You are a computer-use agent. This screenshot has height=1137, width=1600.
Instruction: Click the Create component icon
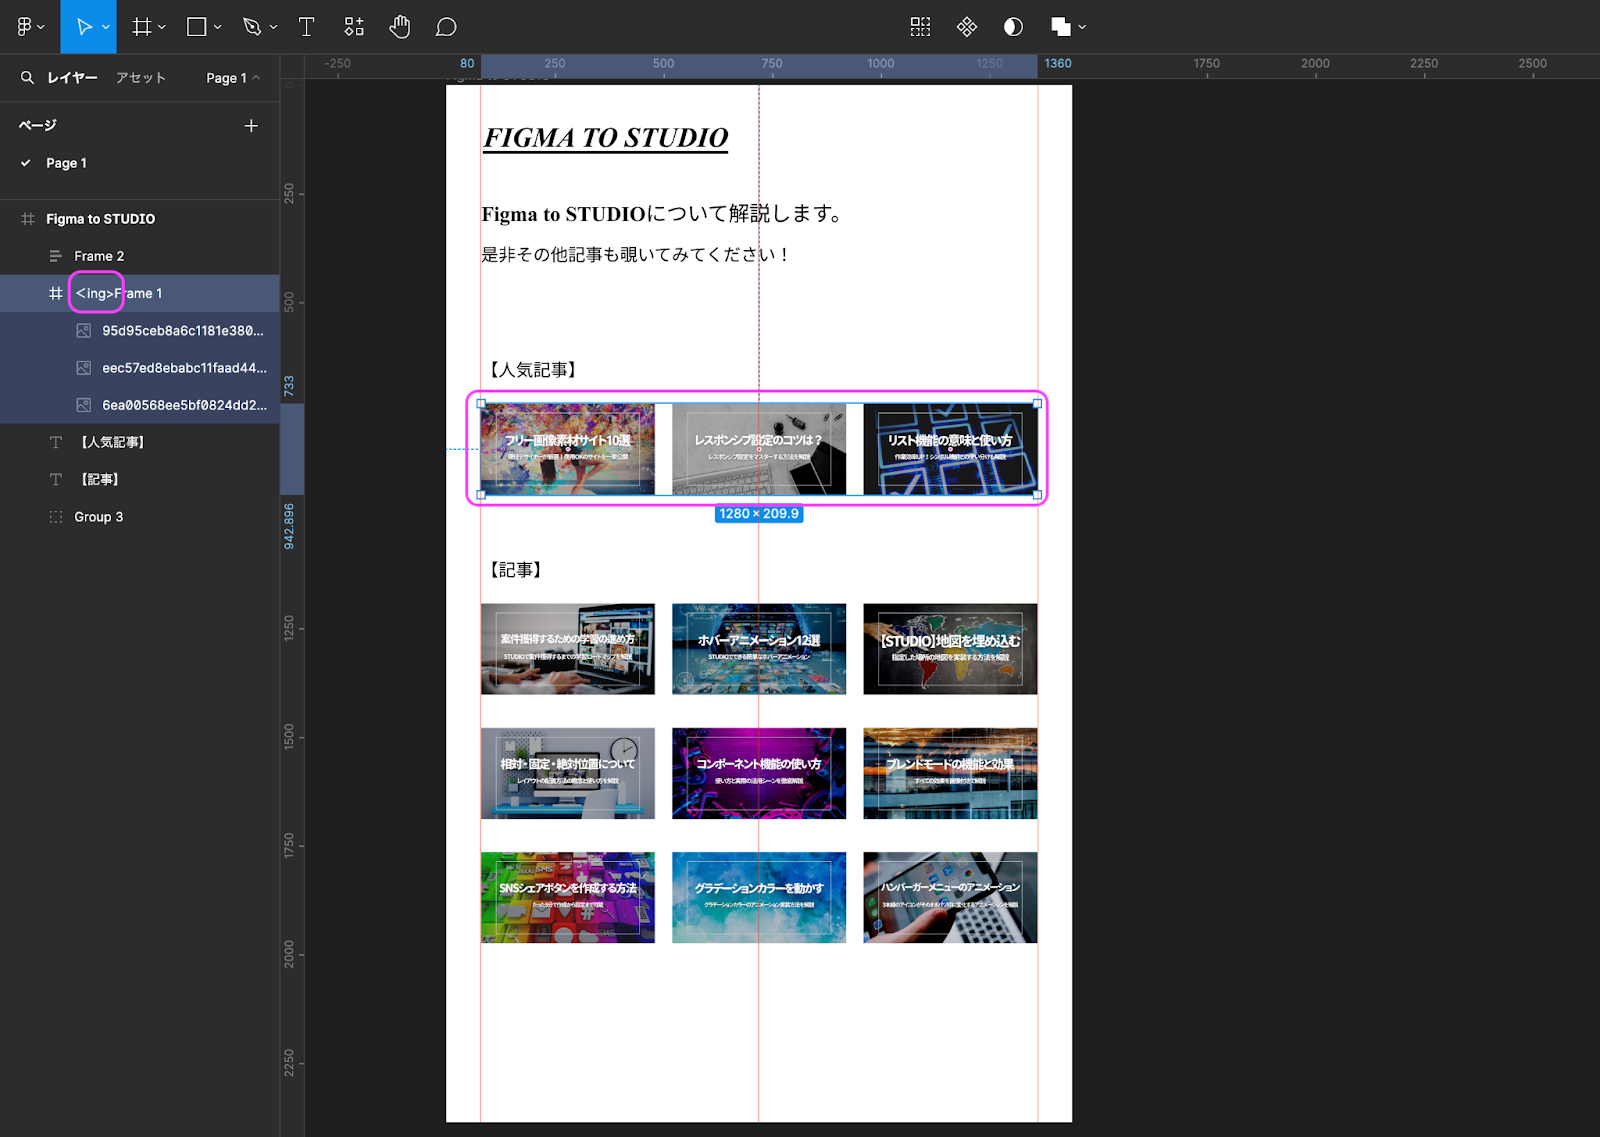coord(967,27)
